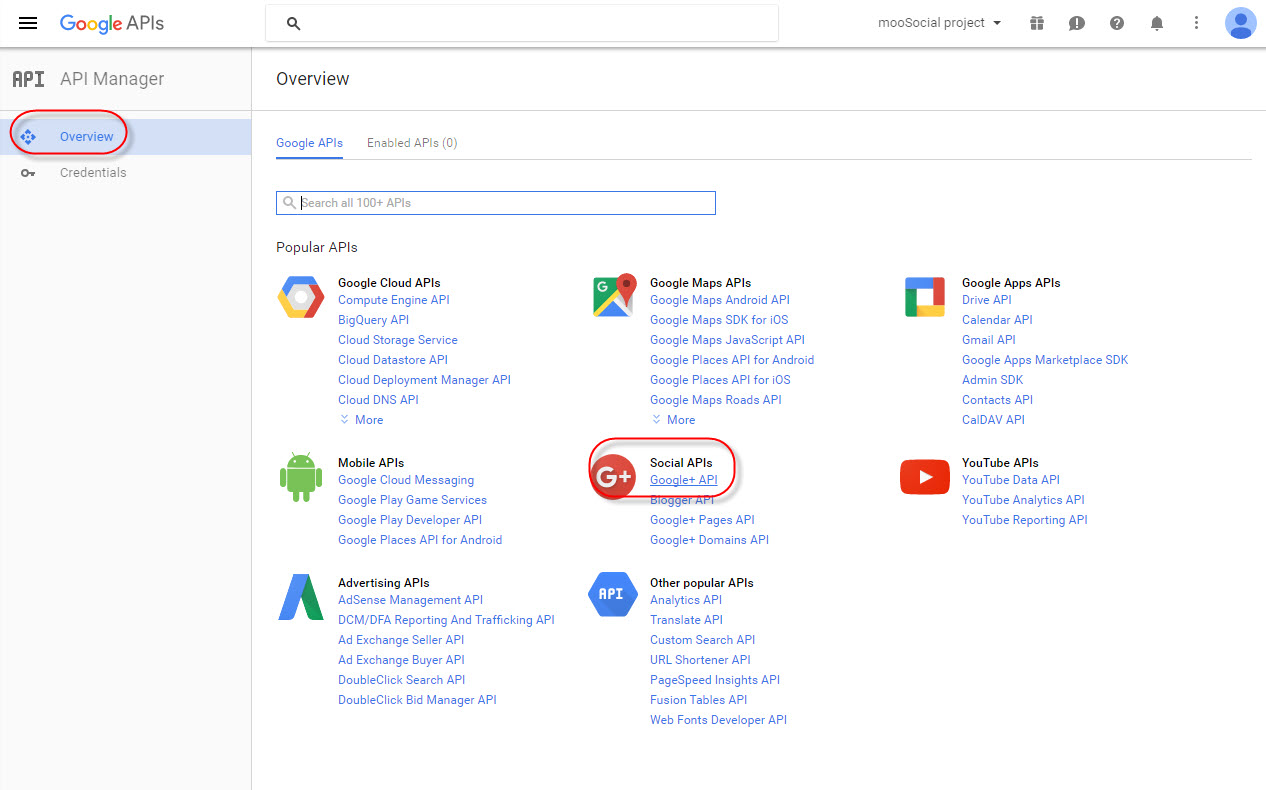Switch to the Enabled APIs tab
The height and width of the screenshot is (790, 1266).
click(411, 142)
